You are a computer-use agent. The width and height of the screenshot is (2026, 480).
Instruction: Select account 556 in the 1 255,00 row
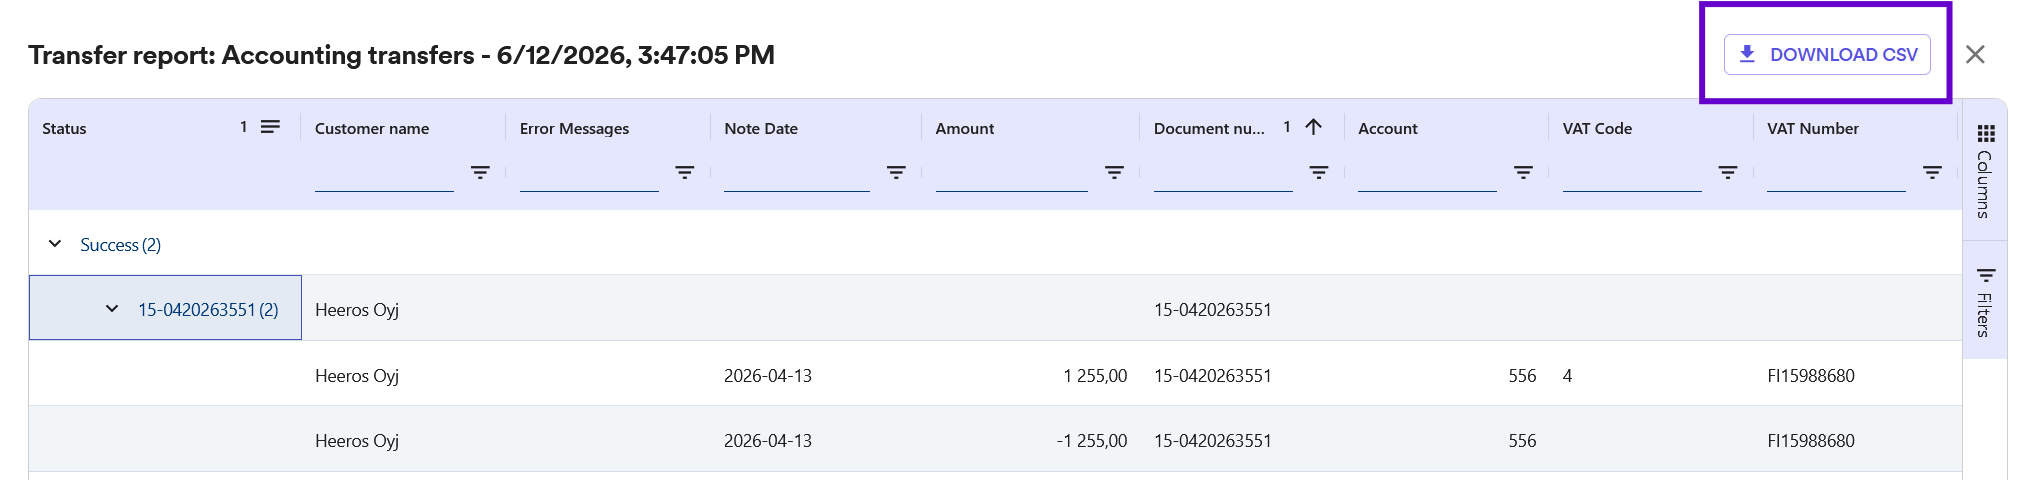click(x=1522, y=375)
